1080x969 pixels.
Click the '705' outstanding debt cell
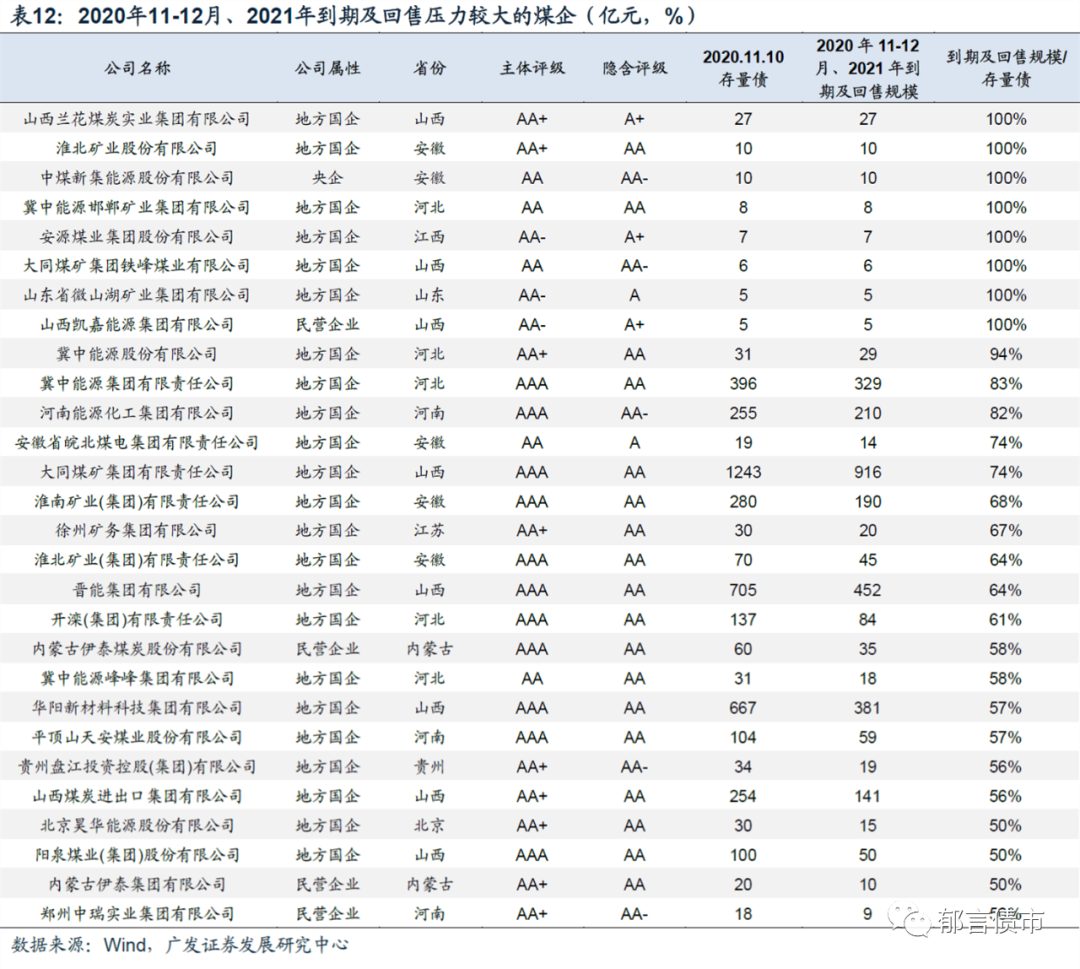[743, 590]
